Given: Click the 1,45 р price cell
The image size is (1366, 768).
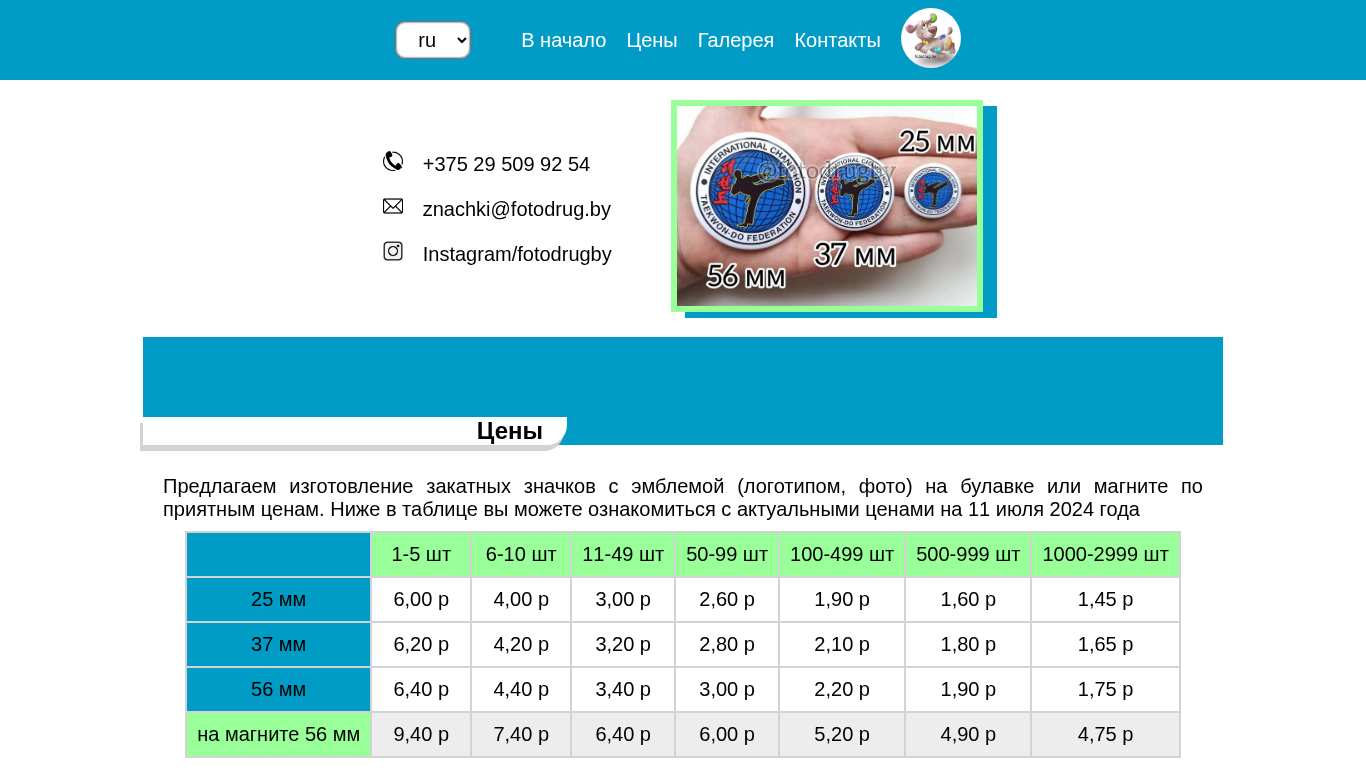Looking at the screenshot, I should (x=1106, y=600).
